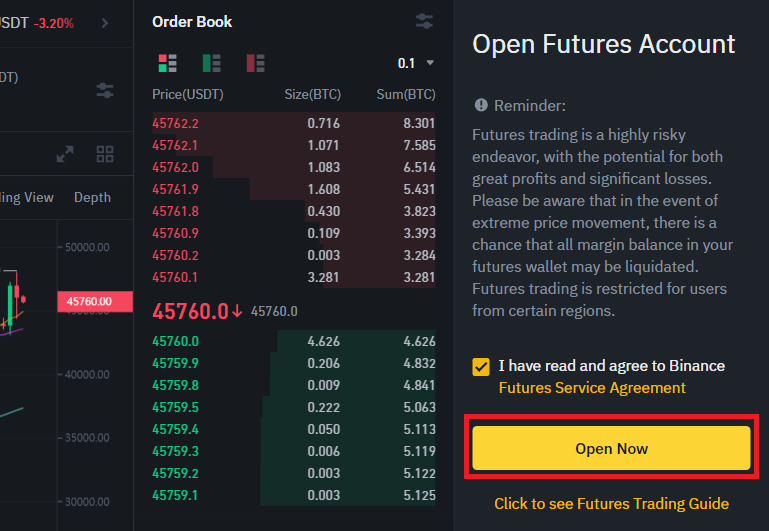
Task: Click the Open Now button
Action: (x=611, y=448)
